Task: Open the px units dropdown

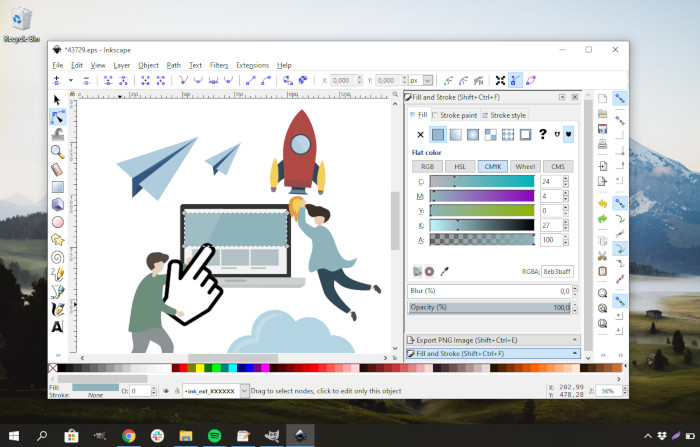Action: tap(428, 80)
